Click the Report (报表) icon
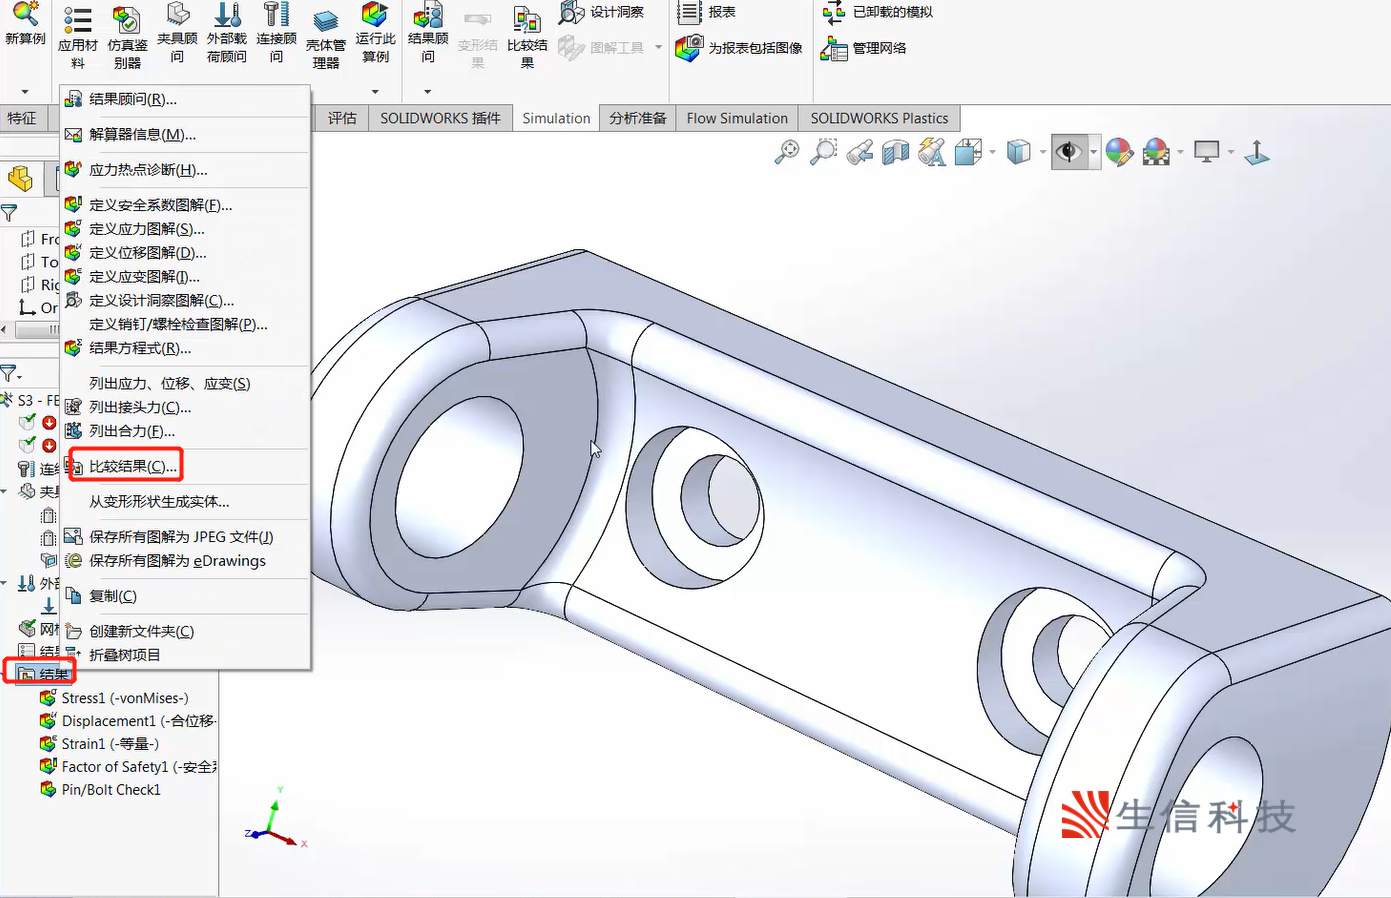The image size is (1391, 898). click(689, 12)
